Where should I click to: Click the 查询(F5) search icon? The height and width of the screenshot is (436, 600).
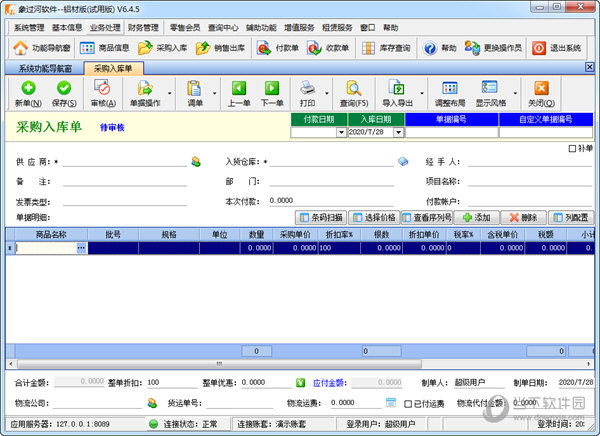(354, 88)
